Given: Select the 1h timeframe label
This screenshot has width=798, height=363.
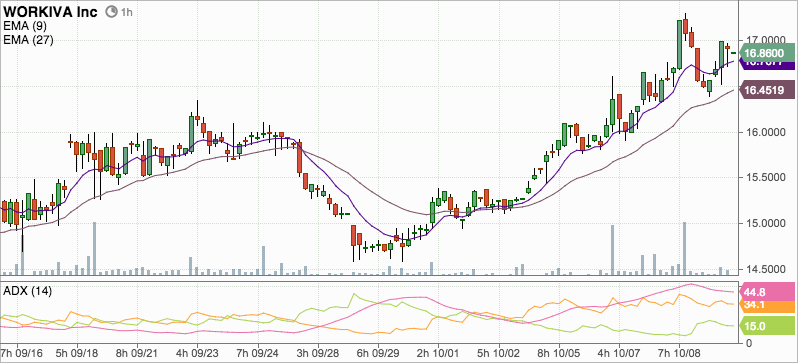Looking at the screenshot, I should coord(126,12).
